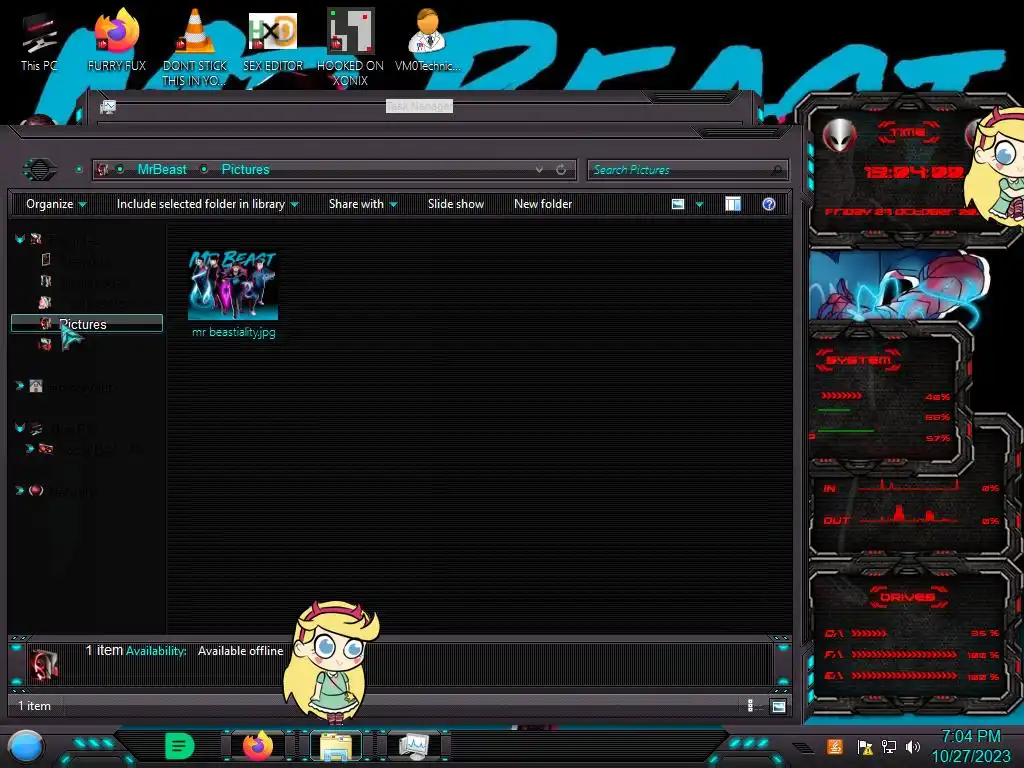
Task: Click the Star Butterfly mascot on taskbar
Action: coord(333,661)
